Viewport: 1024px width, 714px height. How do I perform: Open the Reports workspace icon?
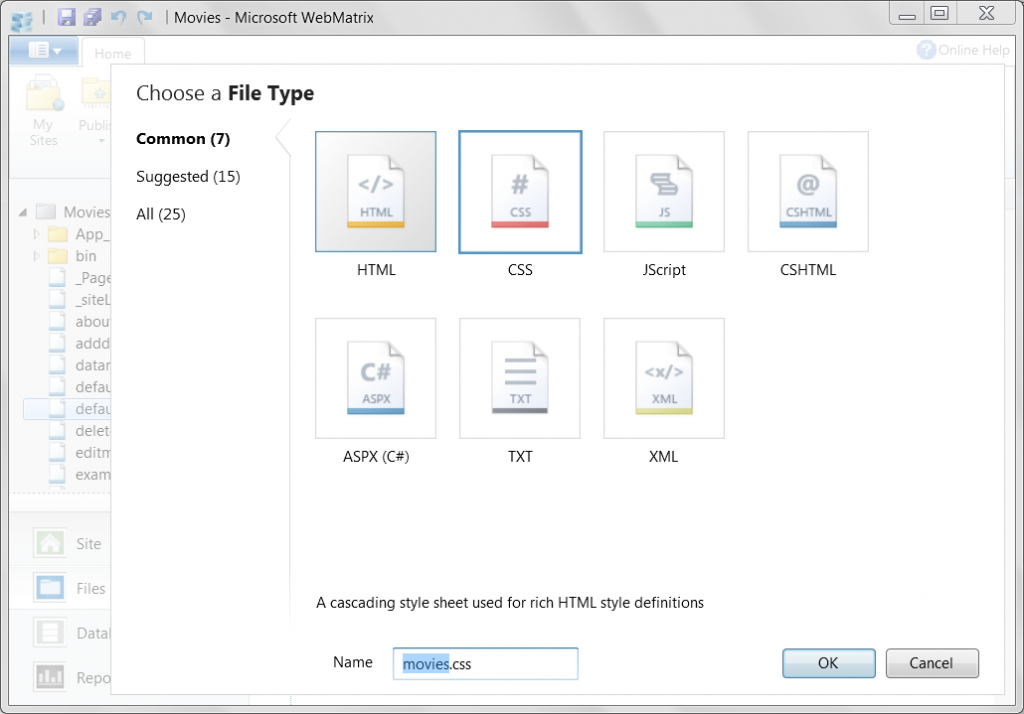[x=50, y=677]
